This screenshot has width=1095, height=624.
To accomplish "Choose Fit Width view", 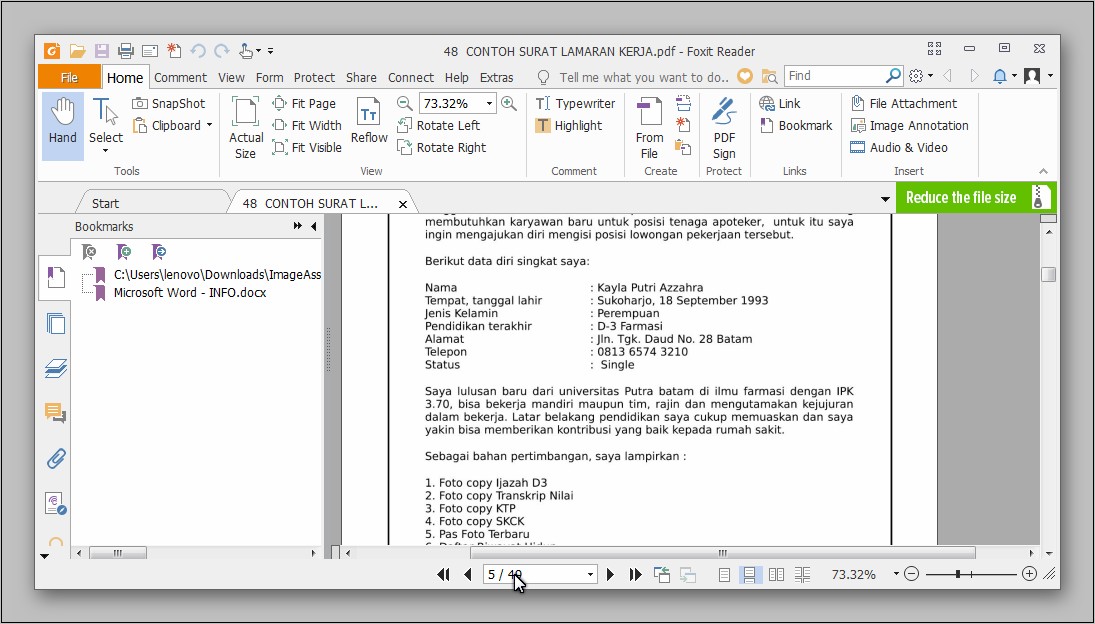I will point(307,126).
